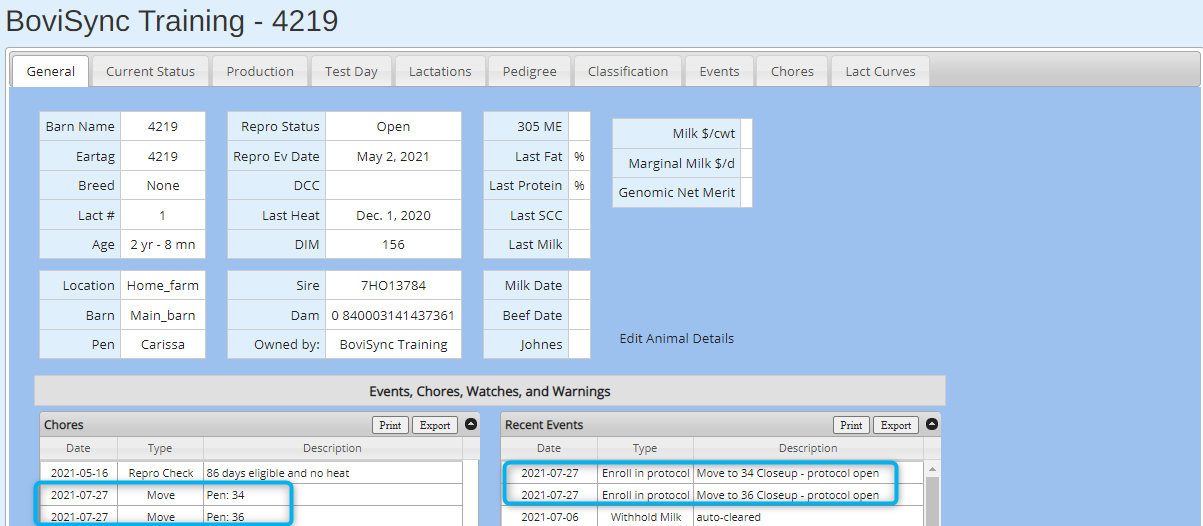Open the Production tab
Image resolution: width=1203 pixels, height=526 pixels.
(x=260, y=71)
